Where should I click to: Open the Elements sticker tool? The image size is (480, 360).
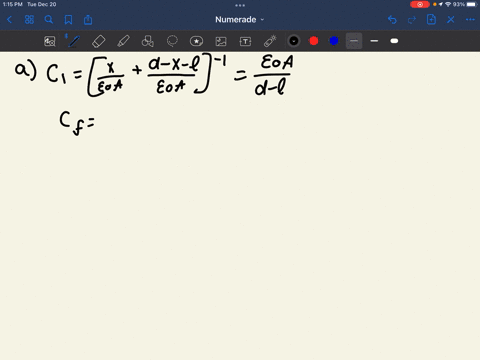196,41
